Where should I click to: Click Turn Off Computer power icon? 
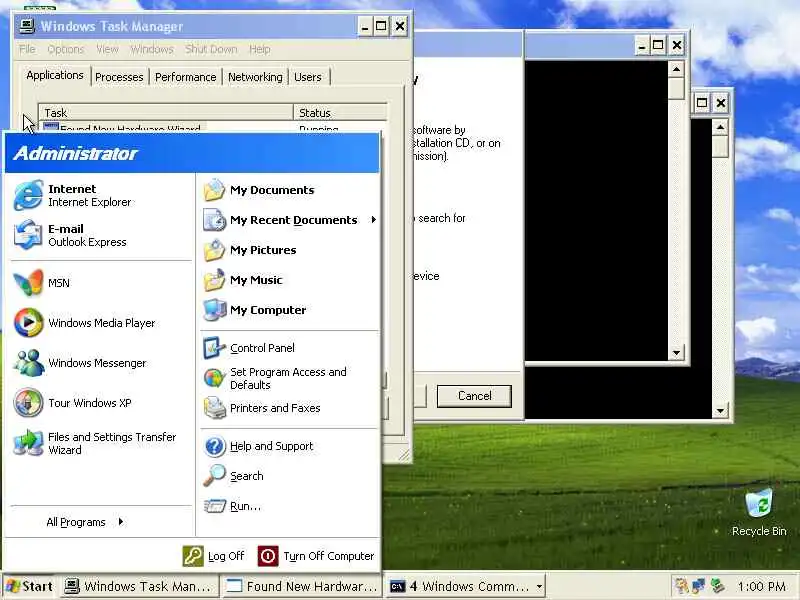tap(268, 556)
